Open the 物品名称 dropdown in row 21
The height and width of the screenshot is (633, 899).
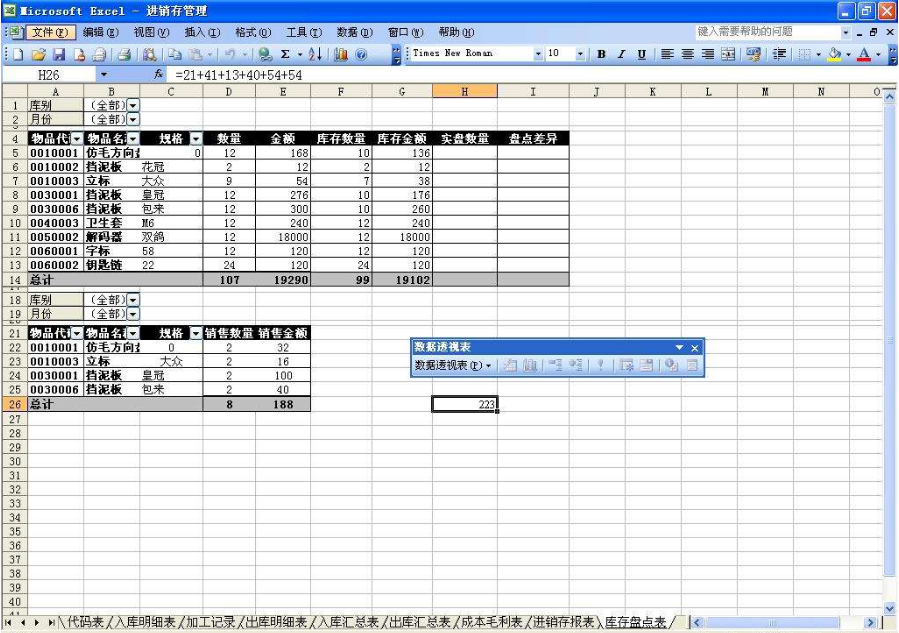coord(133,333)
